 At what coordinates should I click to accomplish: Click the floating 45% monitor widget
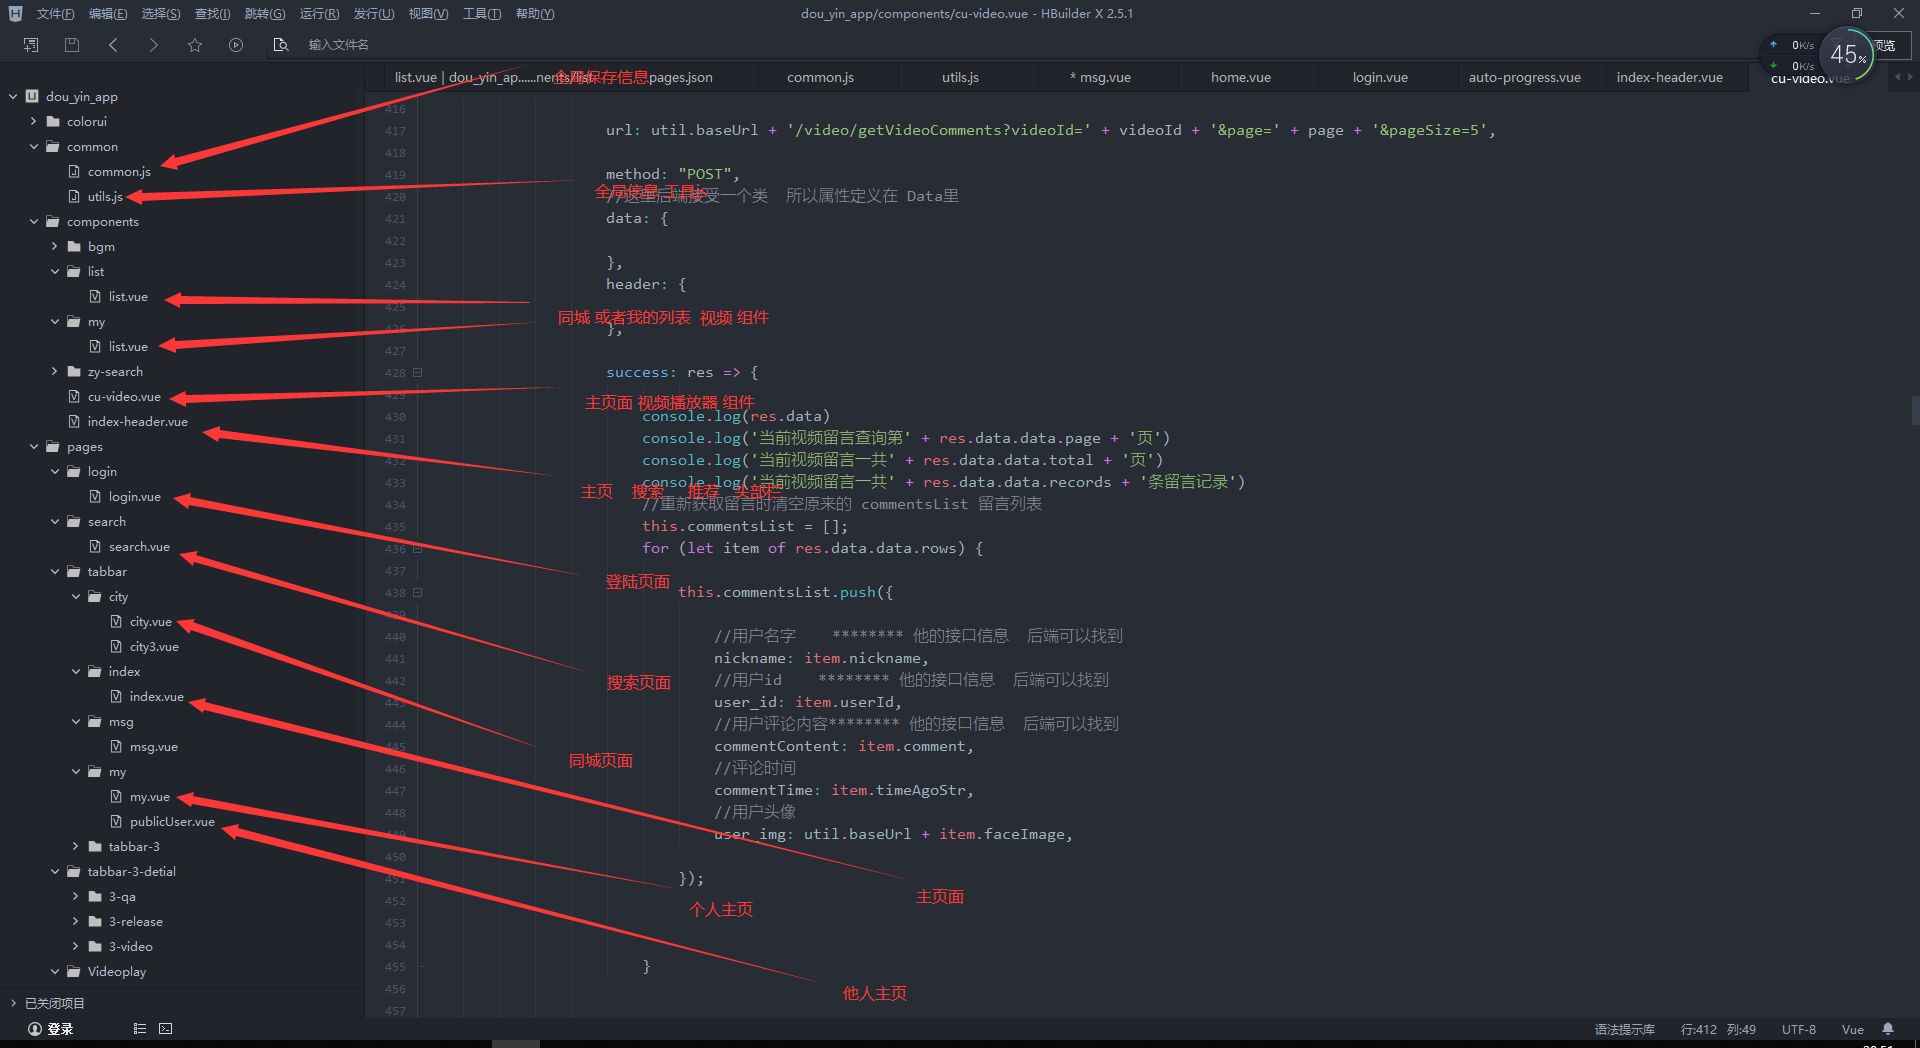tap(1845, 54)
